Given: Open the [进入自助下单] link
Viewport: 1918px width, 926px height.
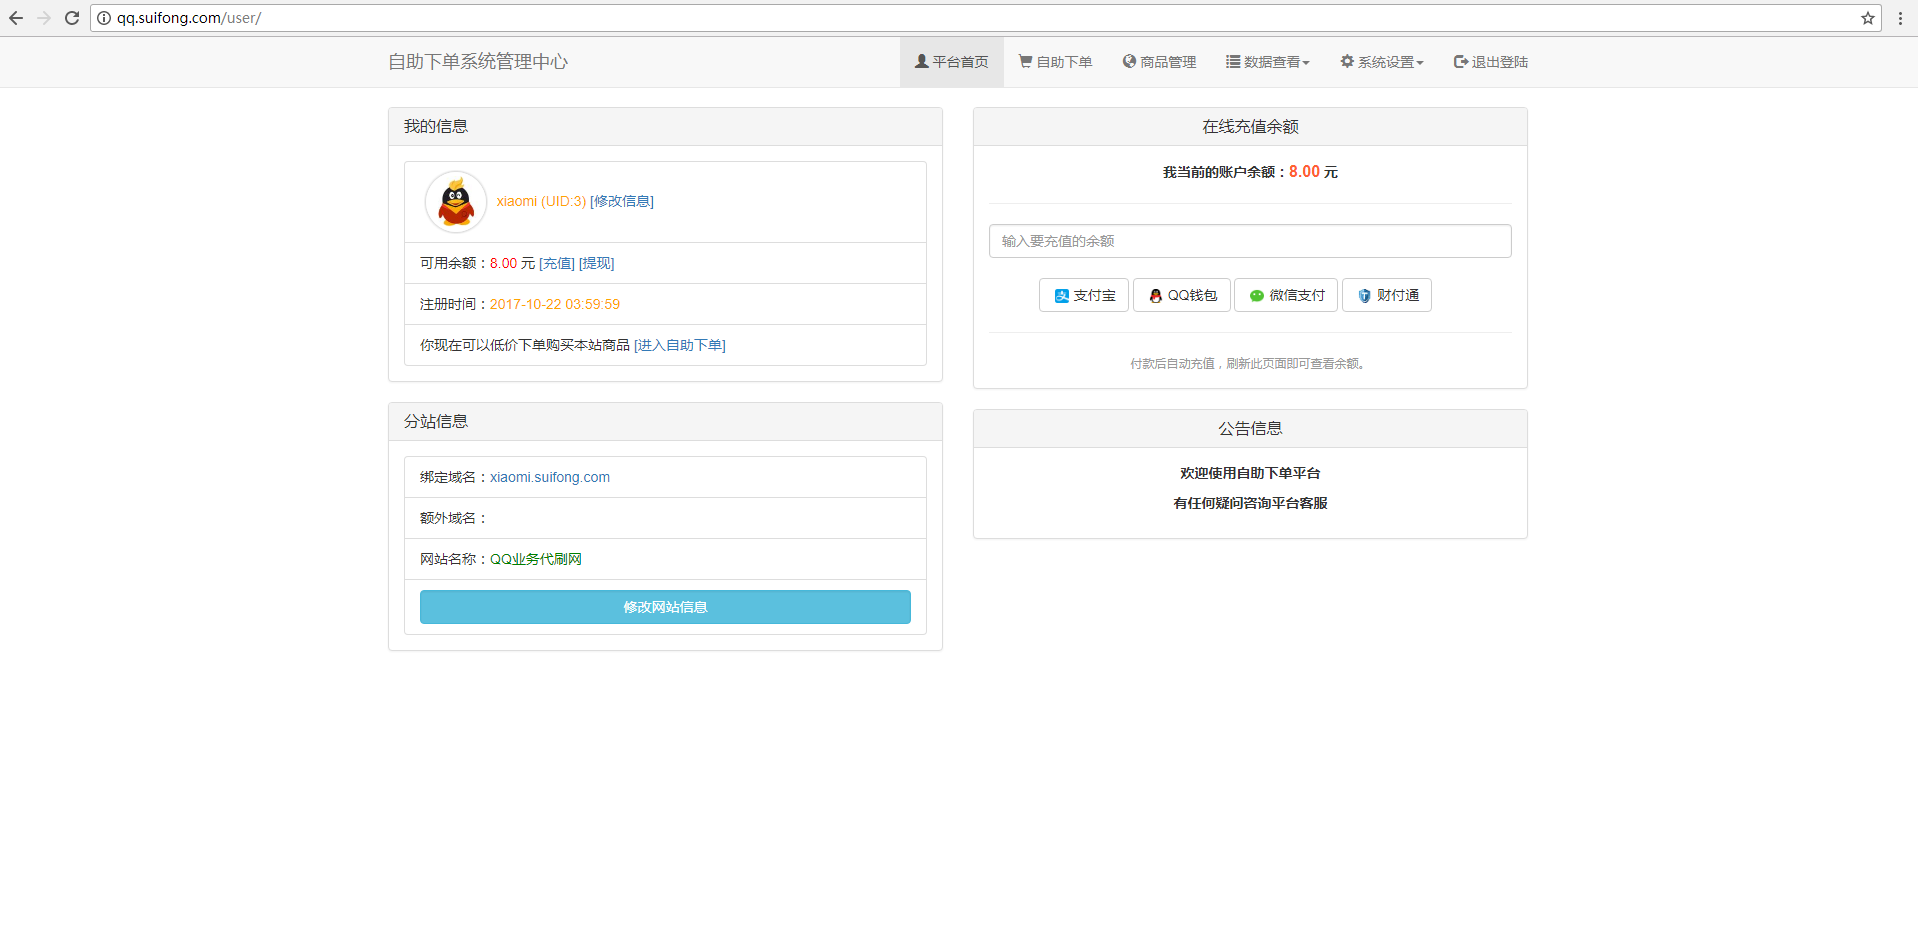Looking at the screenshot, I should pos(680,345).
